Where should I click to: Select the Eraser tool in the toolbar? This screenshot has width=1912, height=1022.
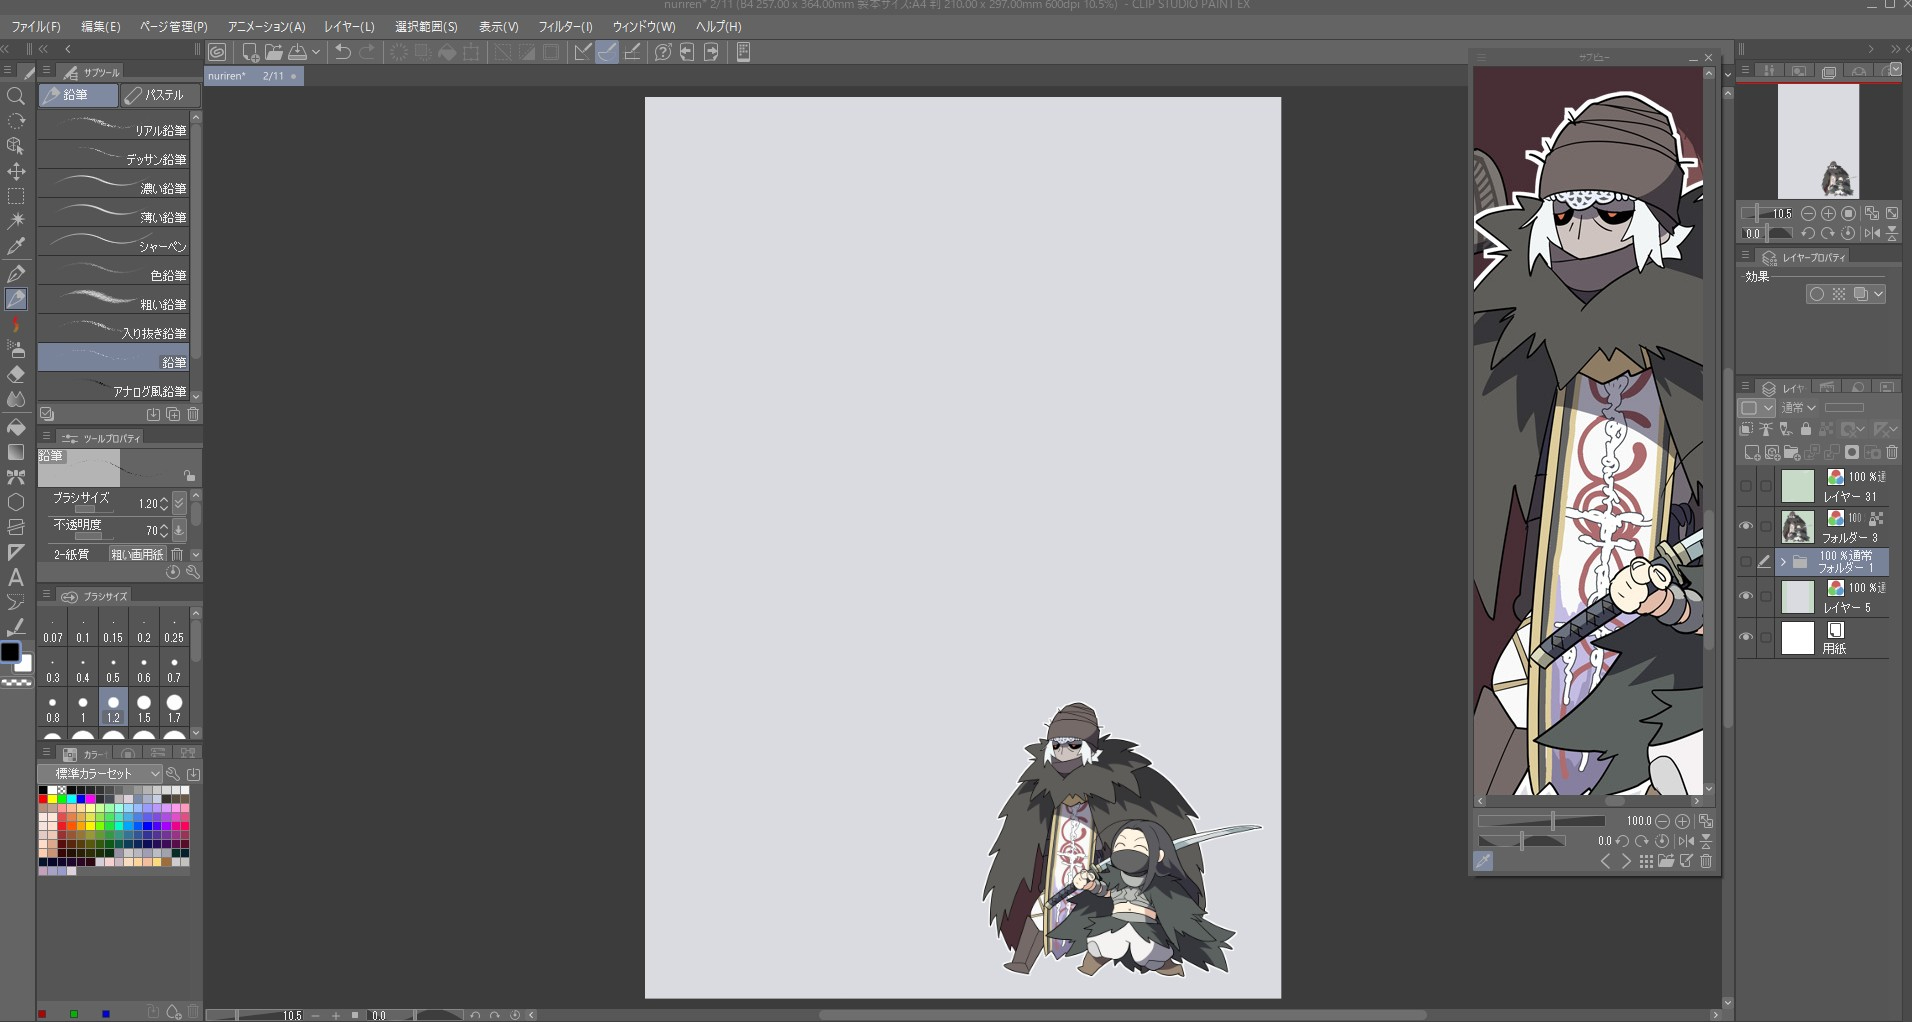click(16, 374)
